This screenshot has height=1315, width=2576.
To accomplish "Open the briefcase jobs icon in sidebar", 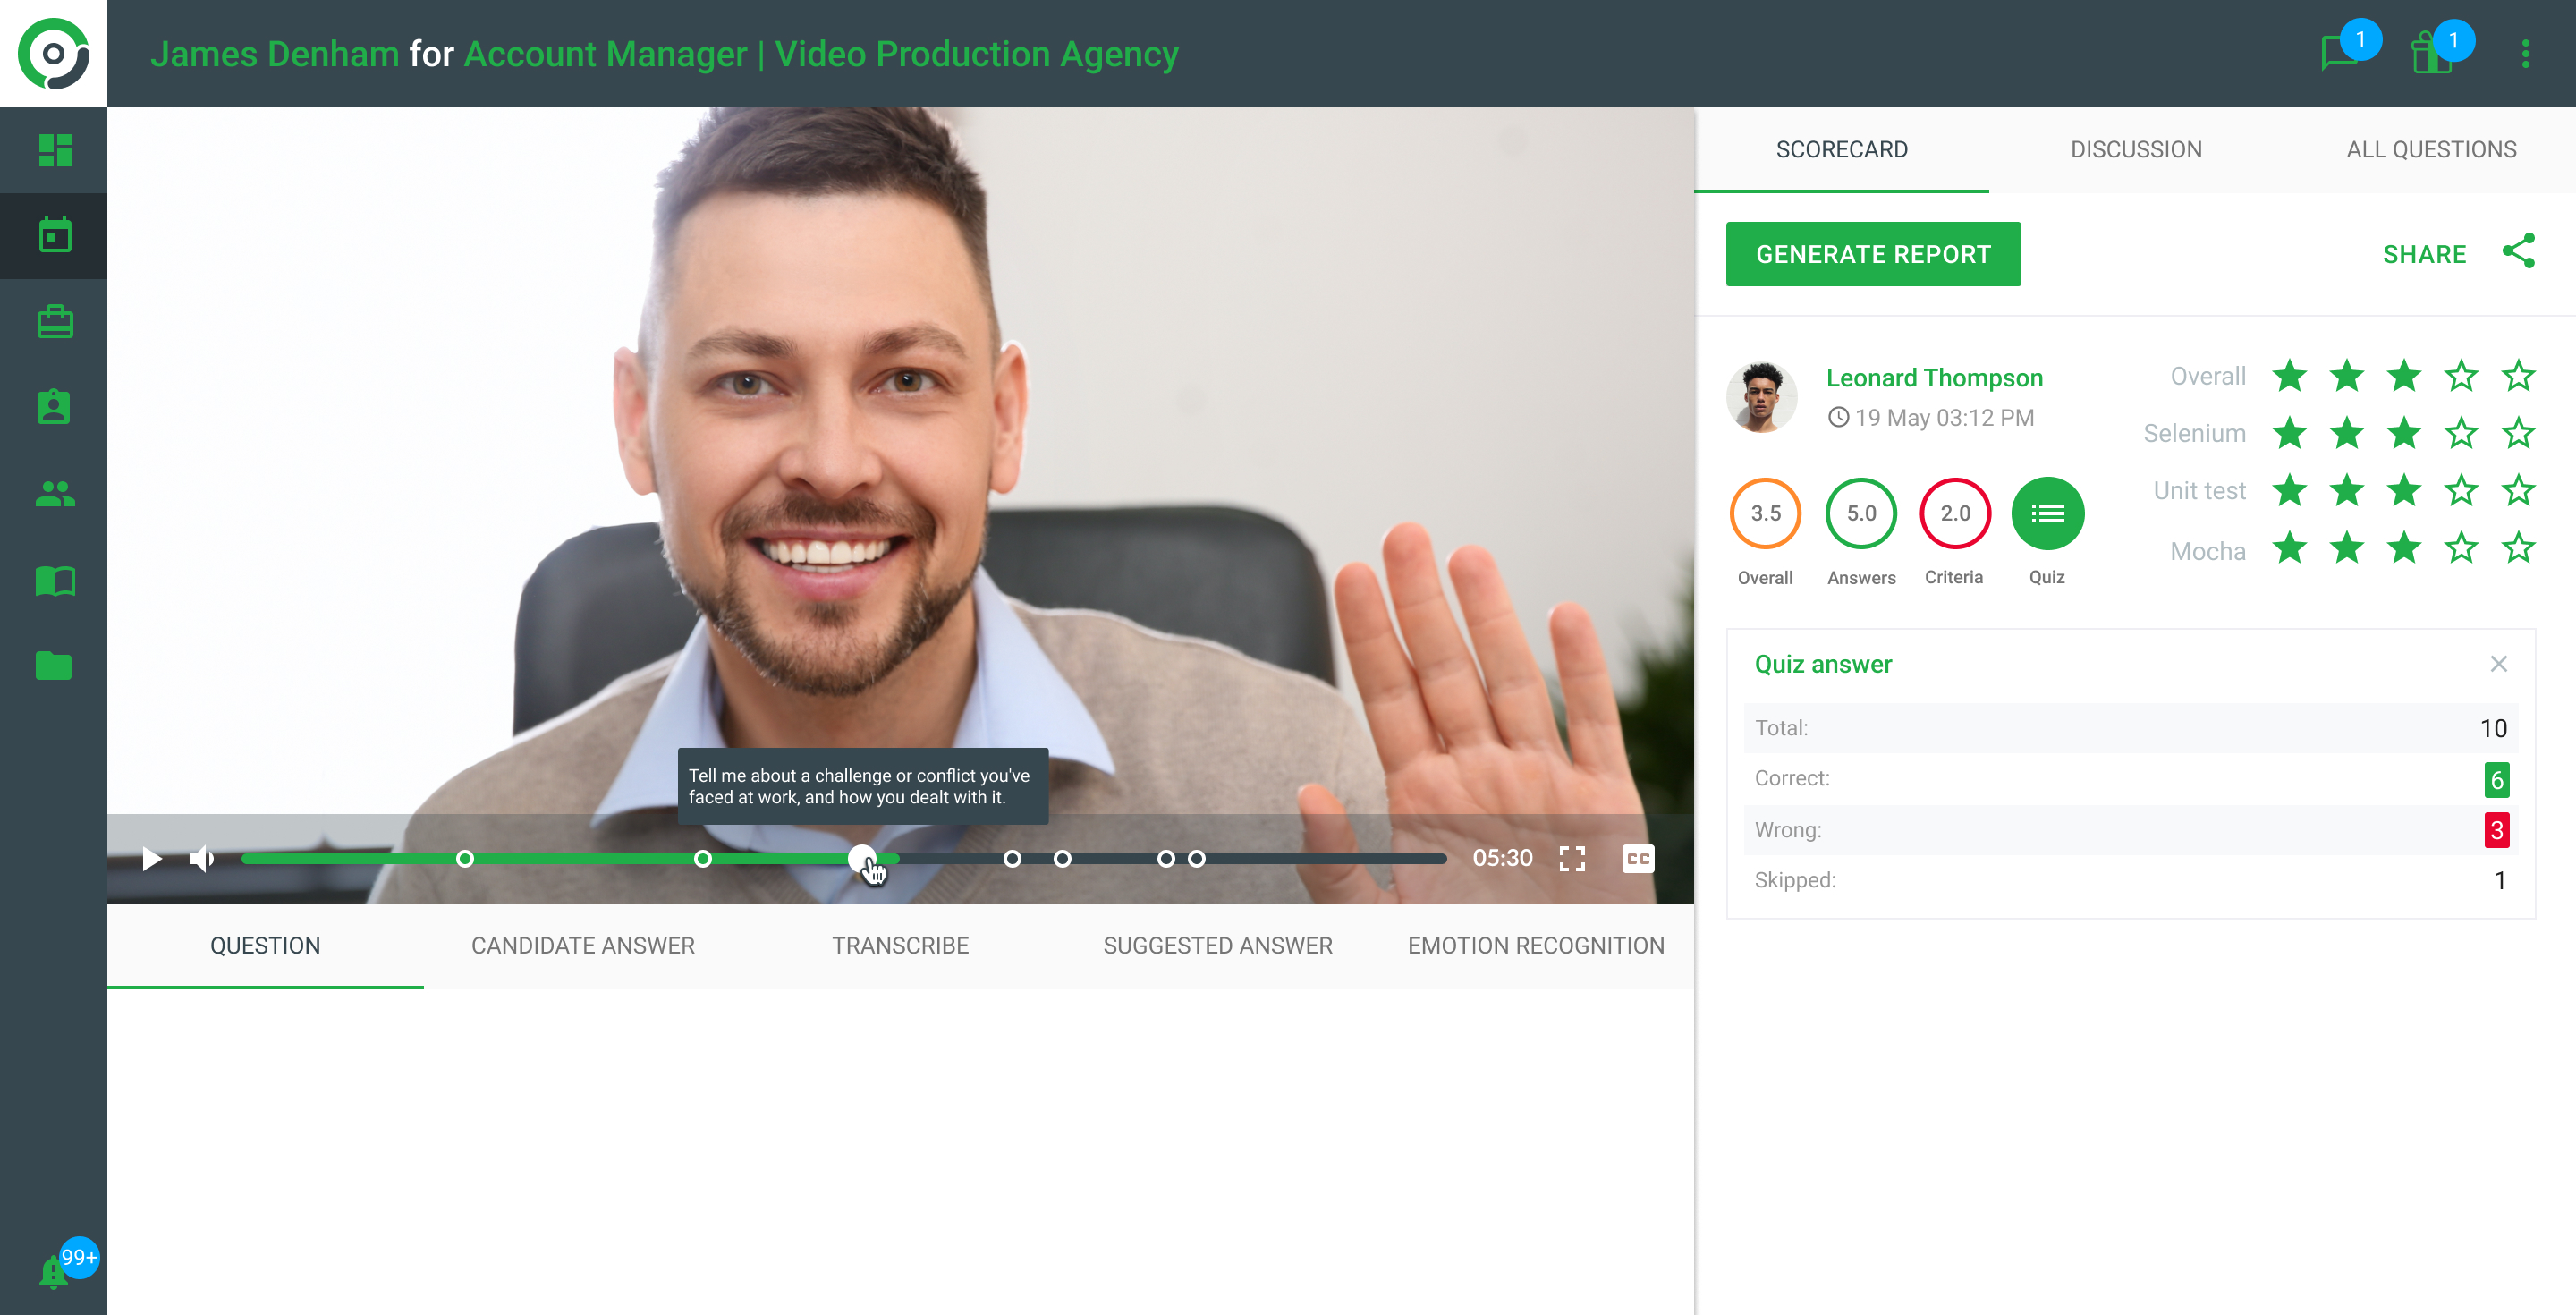I will 54,322.
